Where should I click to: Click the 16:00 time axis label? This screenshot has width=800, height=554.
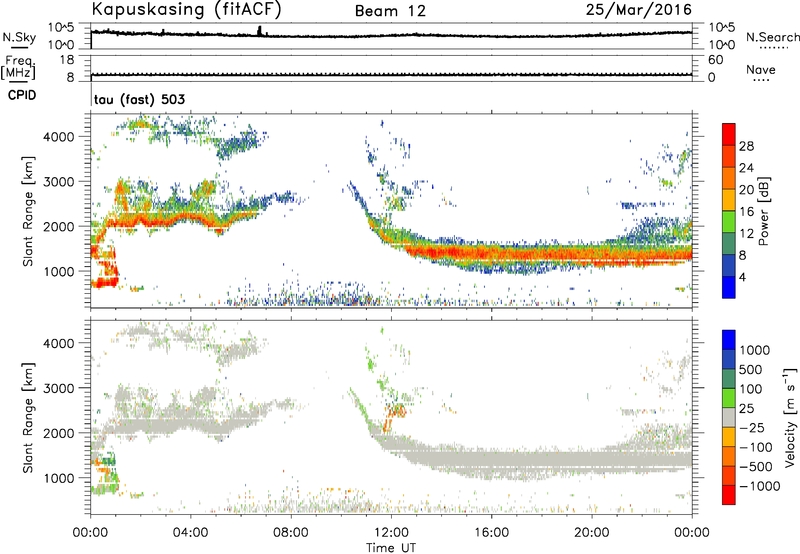[491, 533]
